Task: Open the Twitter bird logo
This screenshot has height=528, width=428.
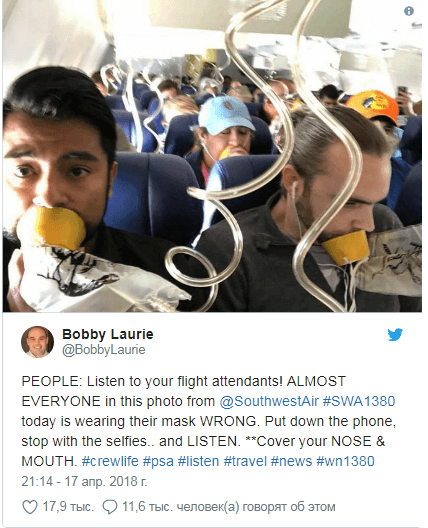Action: point(395,335)
